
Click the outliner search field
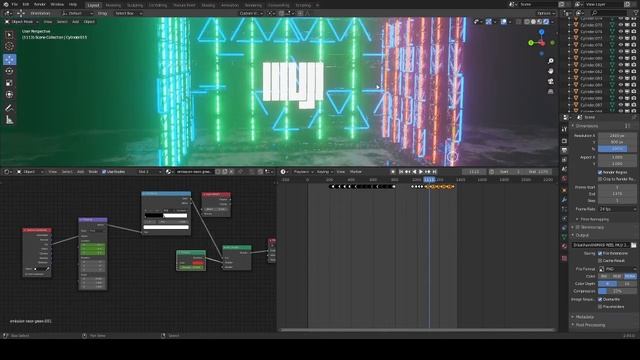(609, 13)
